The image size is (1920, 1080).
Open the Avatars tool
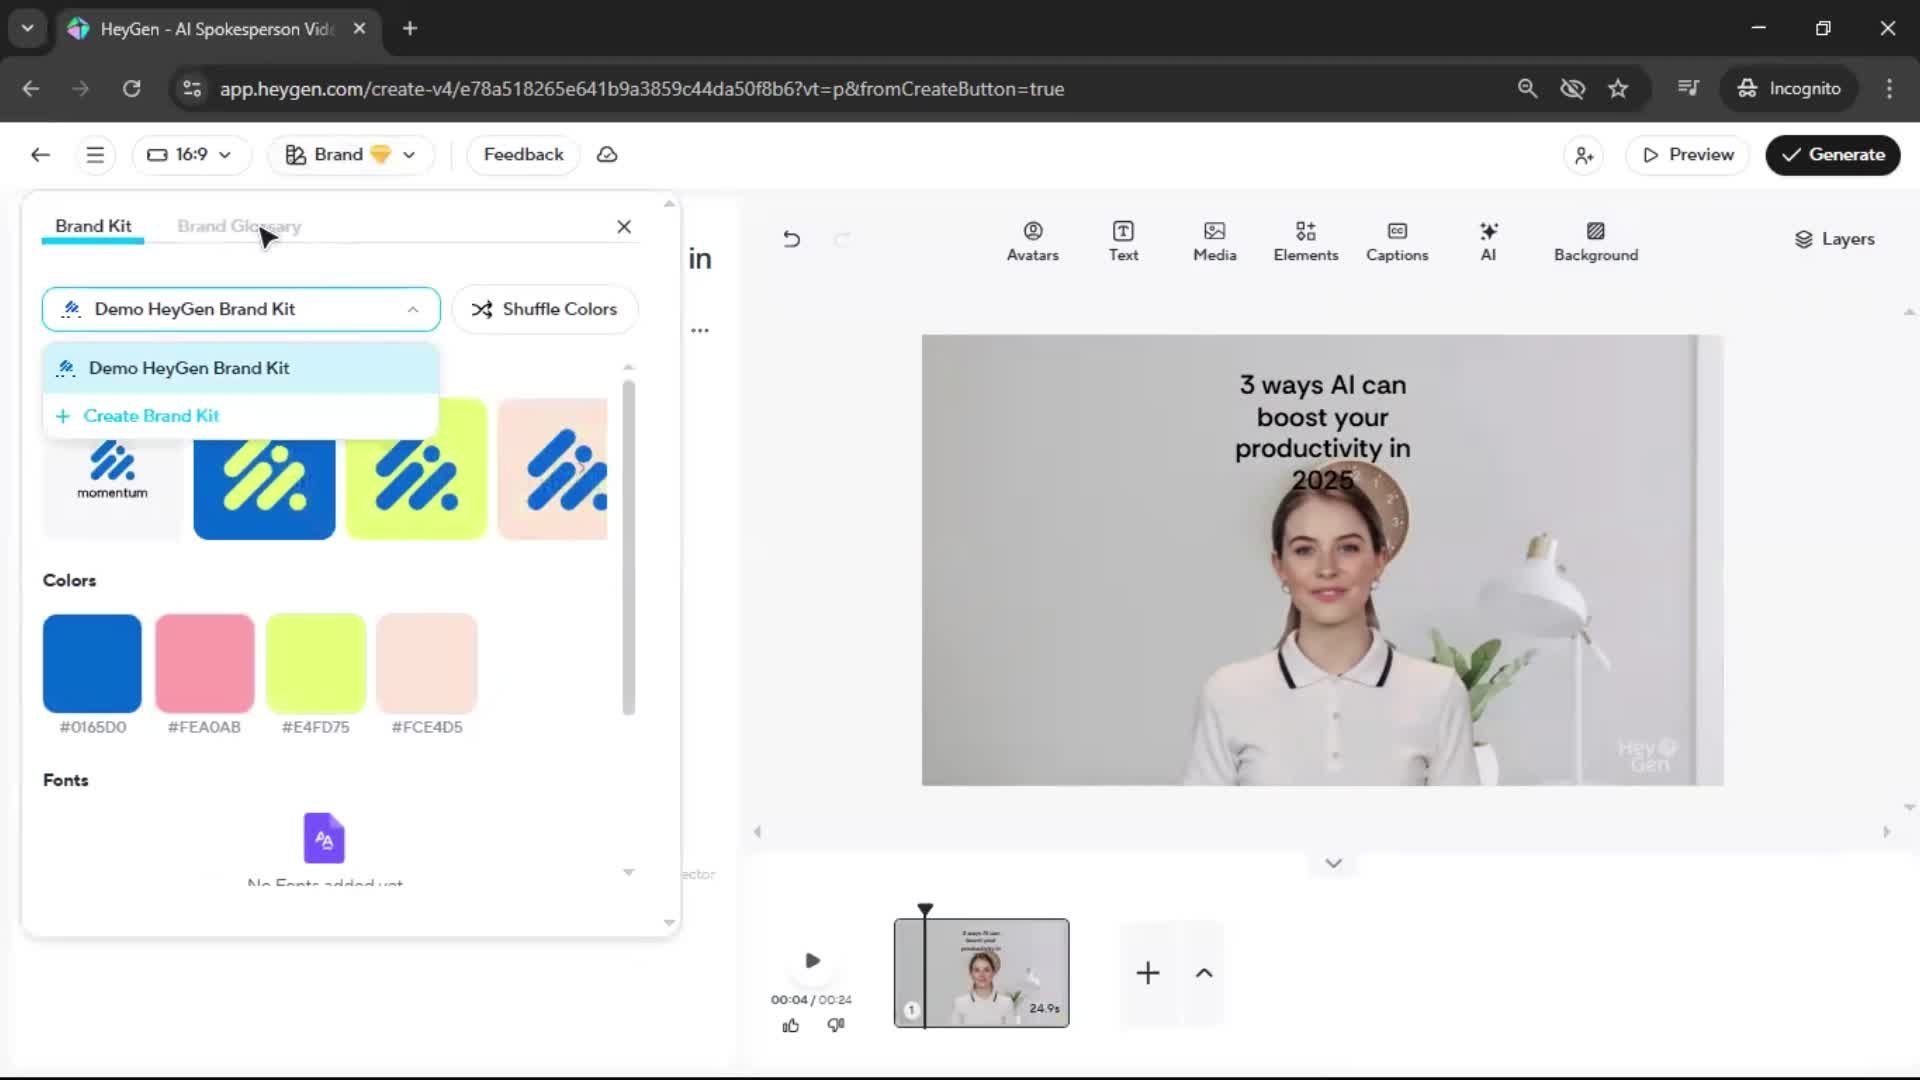1032,241
